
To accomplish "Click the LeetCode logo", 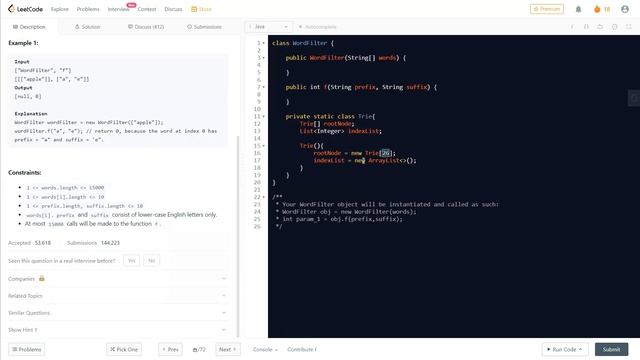I will (x=25, y=9).
